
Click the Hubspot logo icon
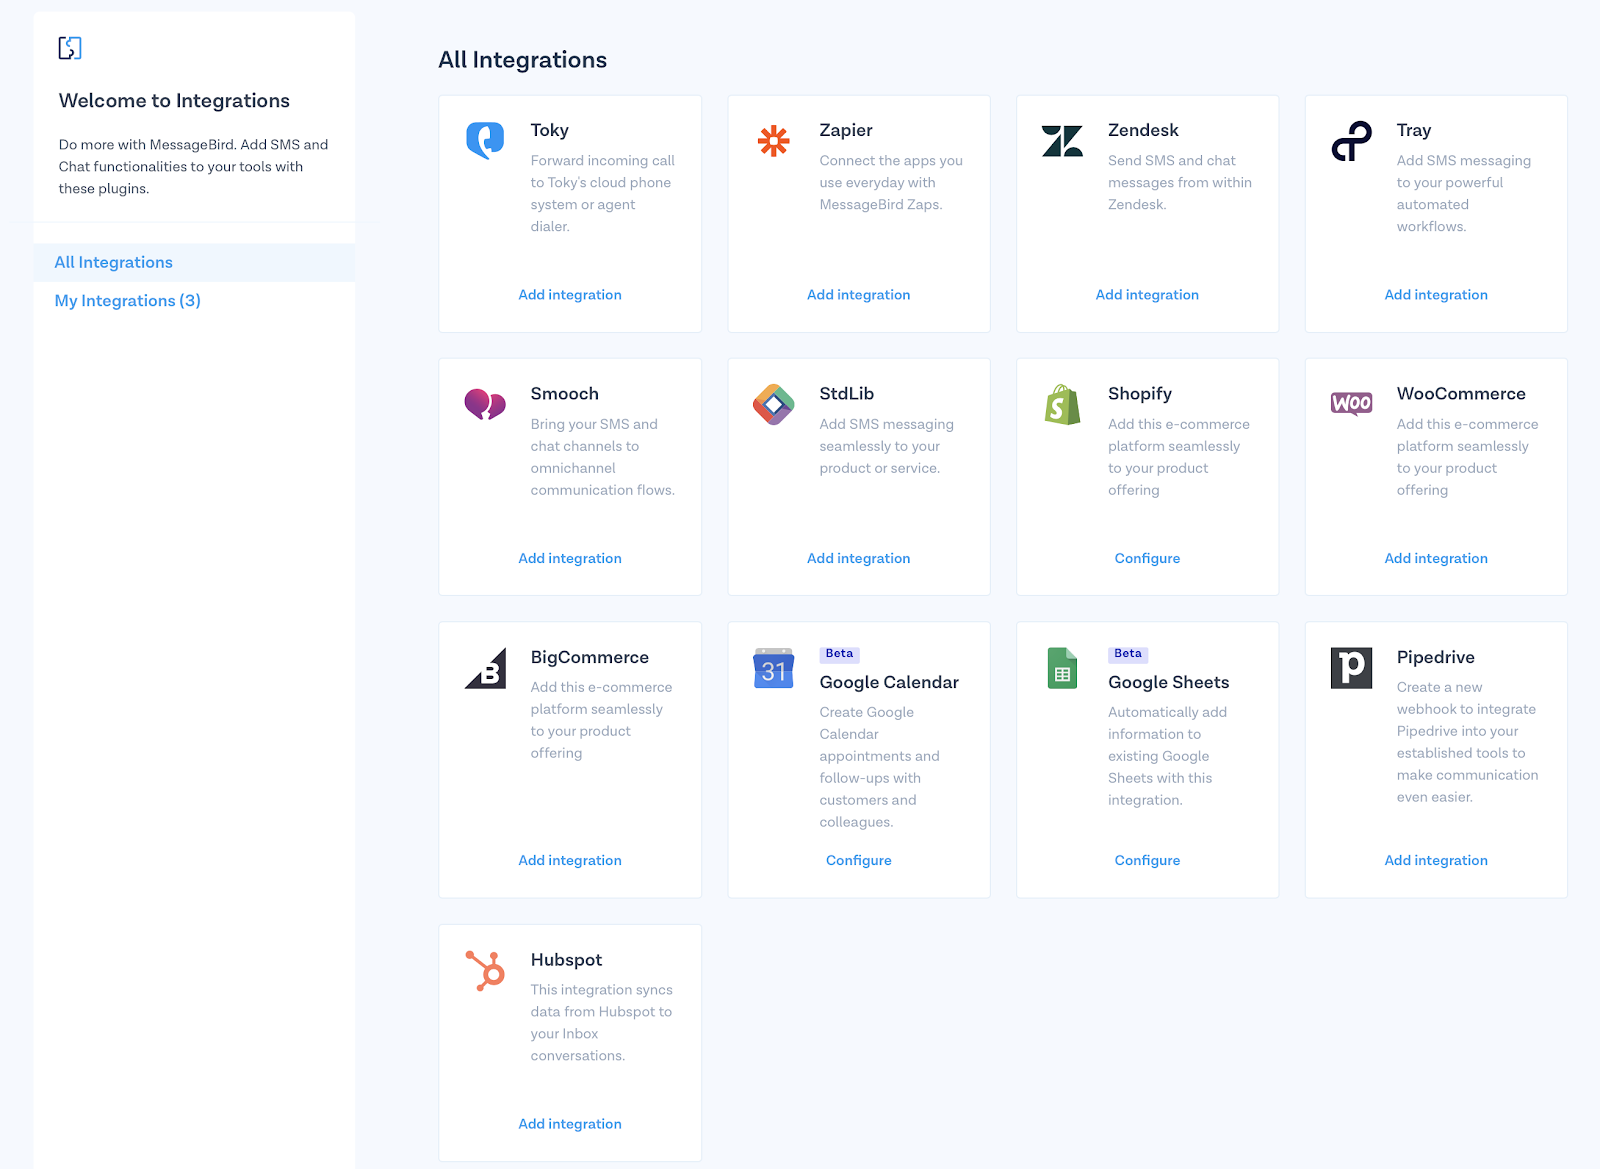click(485, 970)
